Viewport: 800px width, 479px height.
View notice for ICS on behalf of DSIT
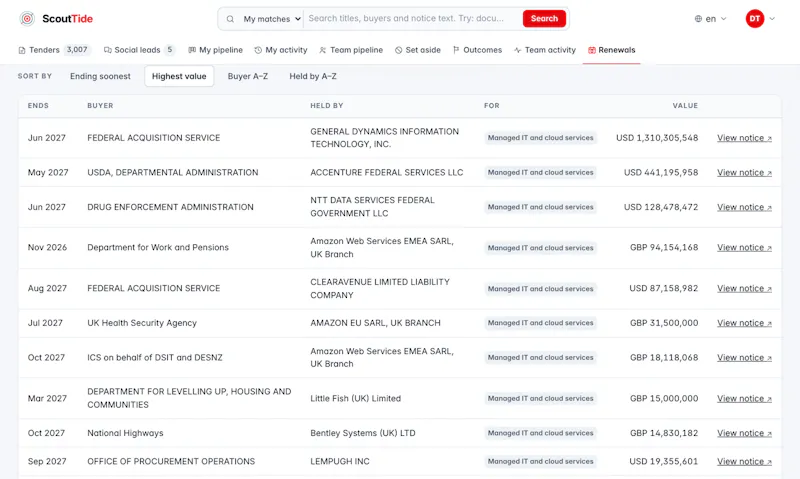tap(744, 358)
